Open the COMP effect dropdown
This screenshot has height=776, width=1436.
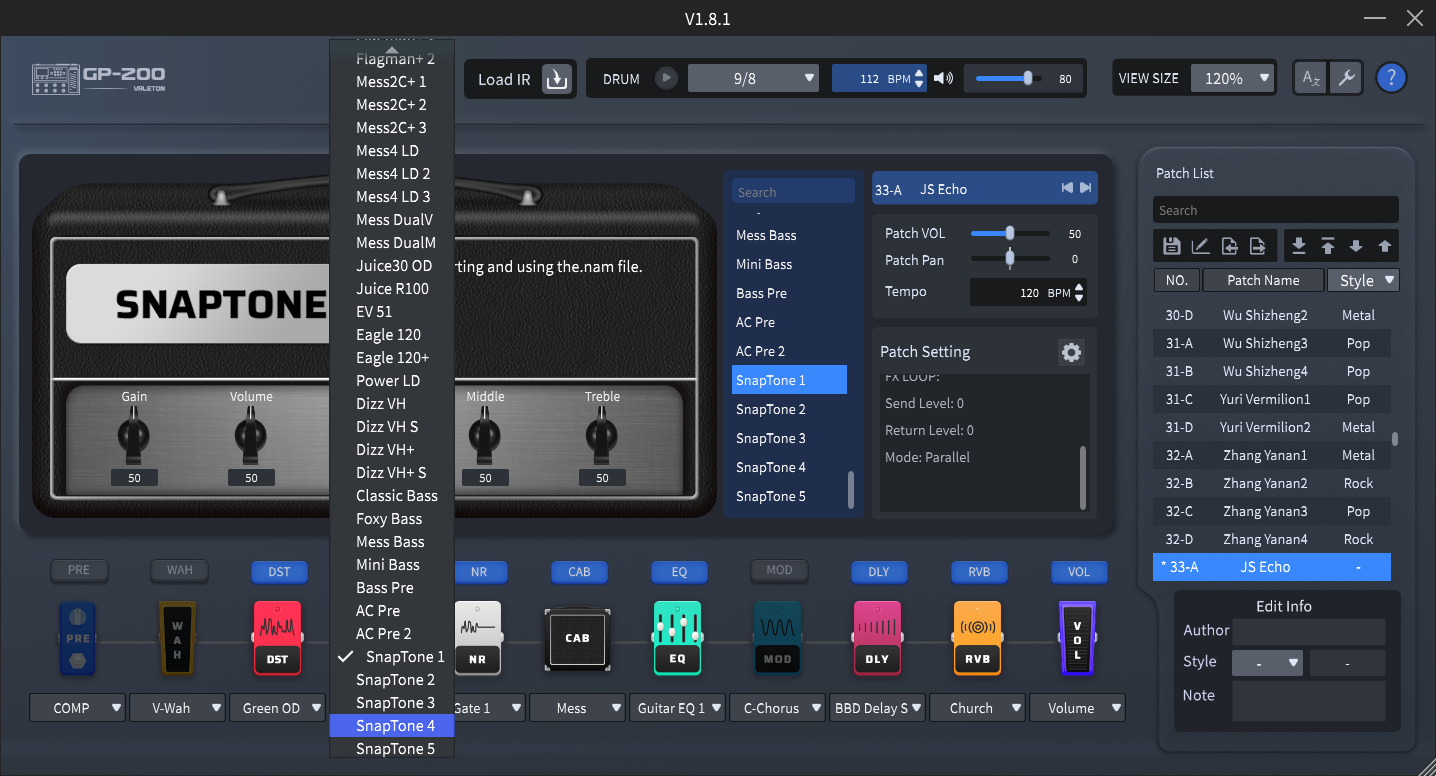pos(78,708)
